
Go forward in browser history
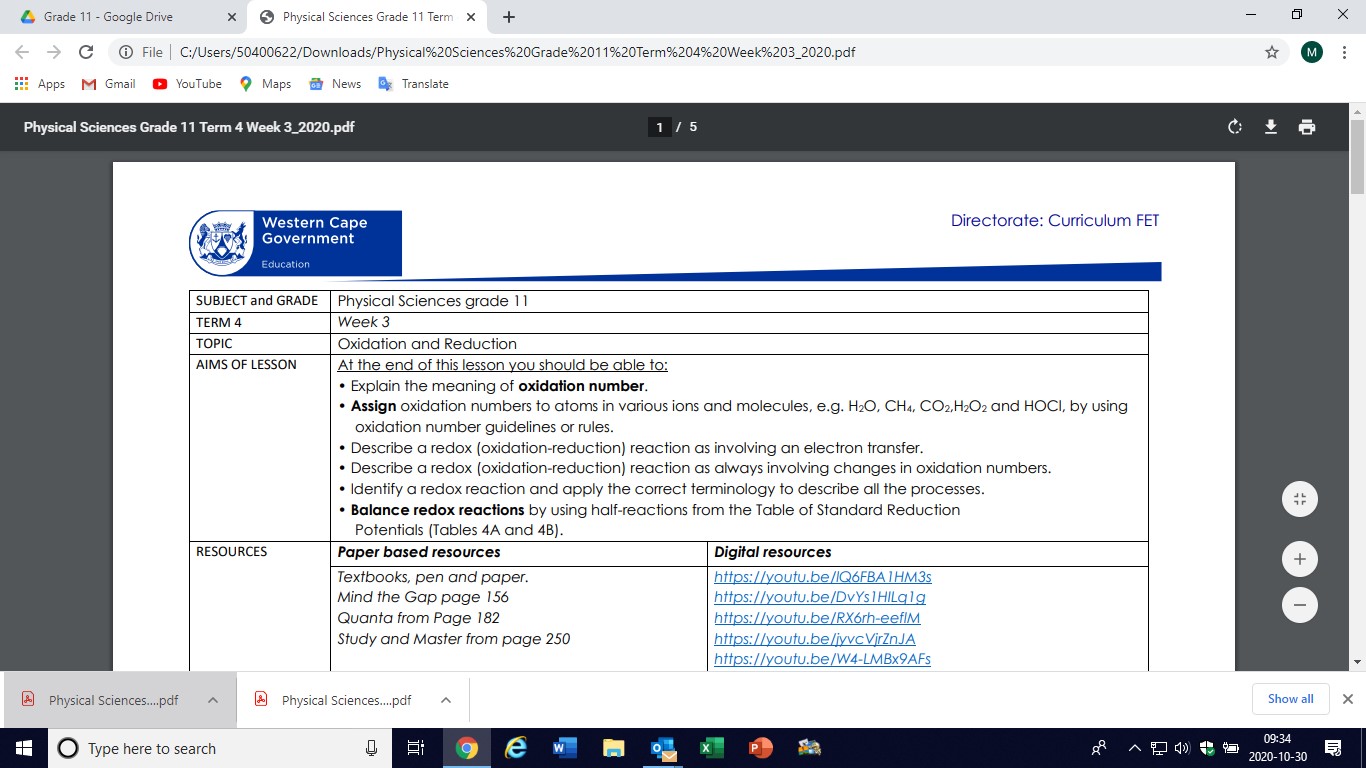click(54, 52)
